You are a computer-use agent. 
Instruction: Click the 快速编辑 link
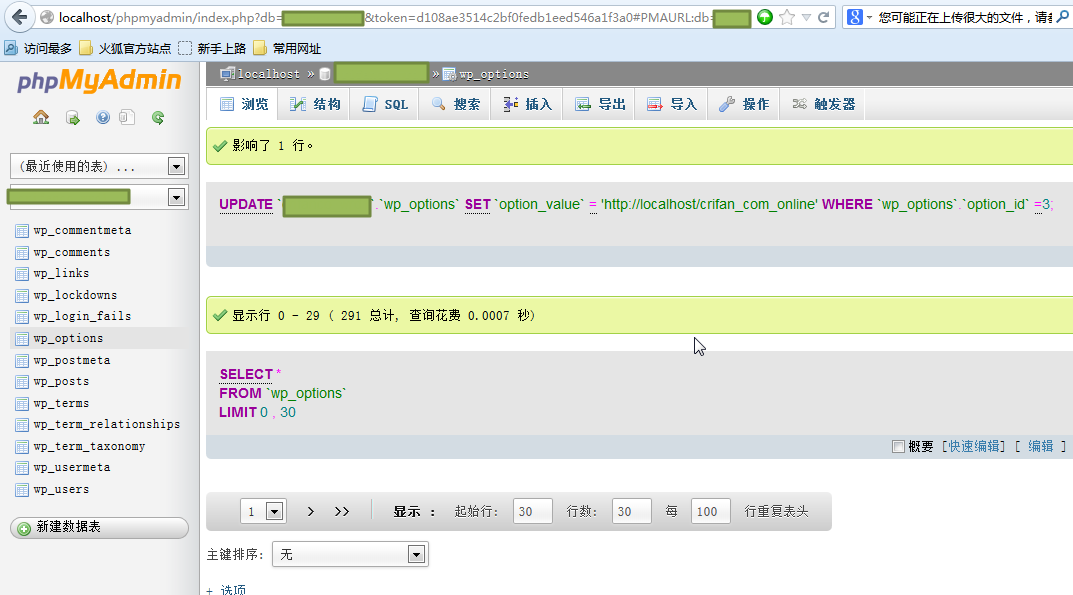coord(974,446)
